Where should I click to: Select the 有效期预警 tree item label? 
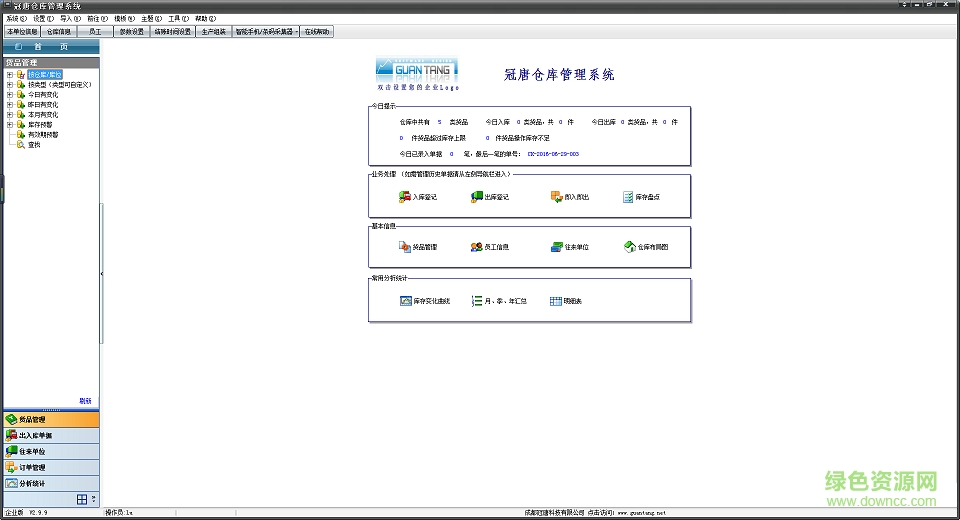(43, 135)
